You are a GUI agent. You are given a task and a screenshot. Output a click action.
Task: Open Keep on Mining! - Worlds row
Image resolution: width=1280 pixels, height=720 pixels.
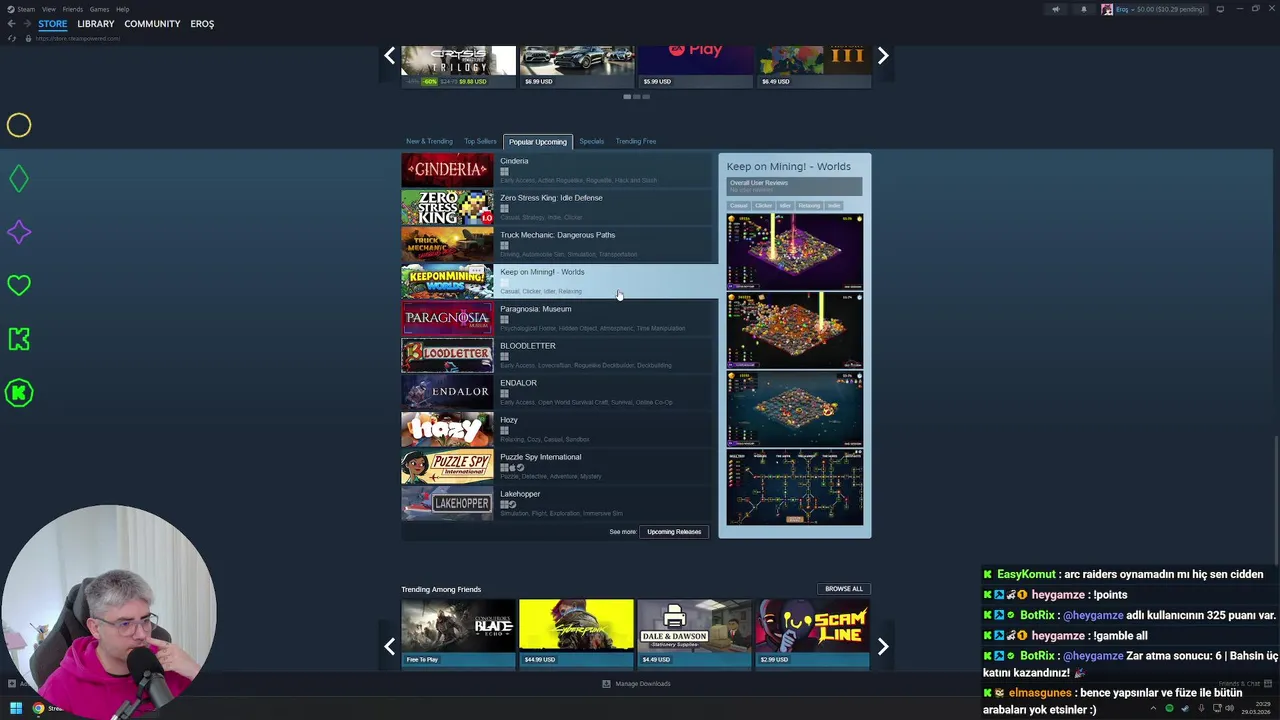559,281
